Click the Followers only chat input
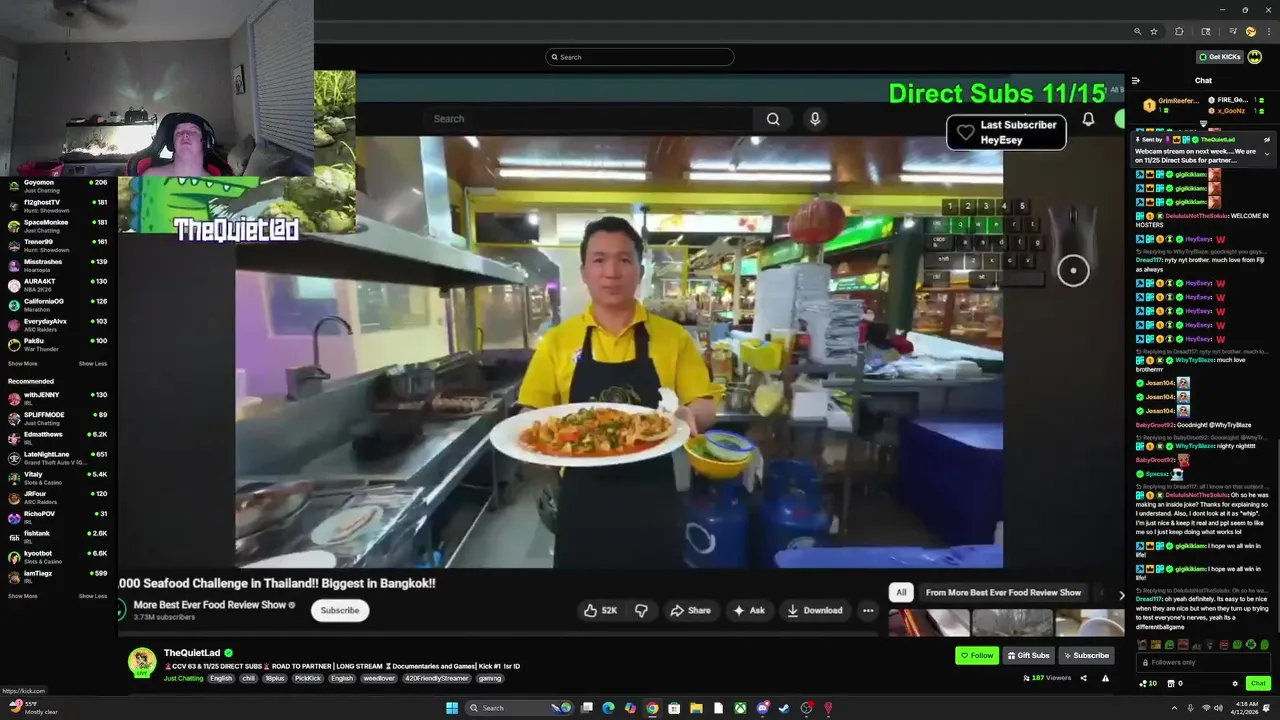Screen dimensions: 1280x720 [x=1204, y=662]
